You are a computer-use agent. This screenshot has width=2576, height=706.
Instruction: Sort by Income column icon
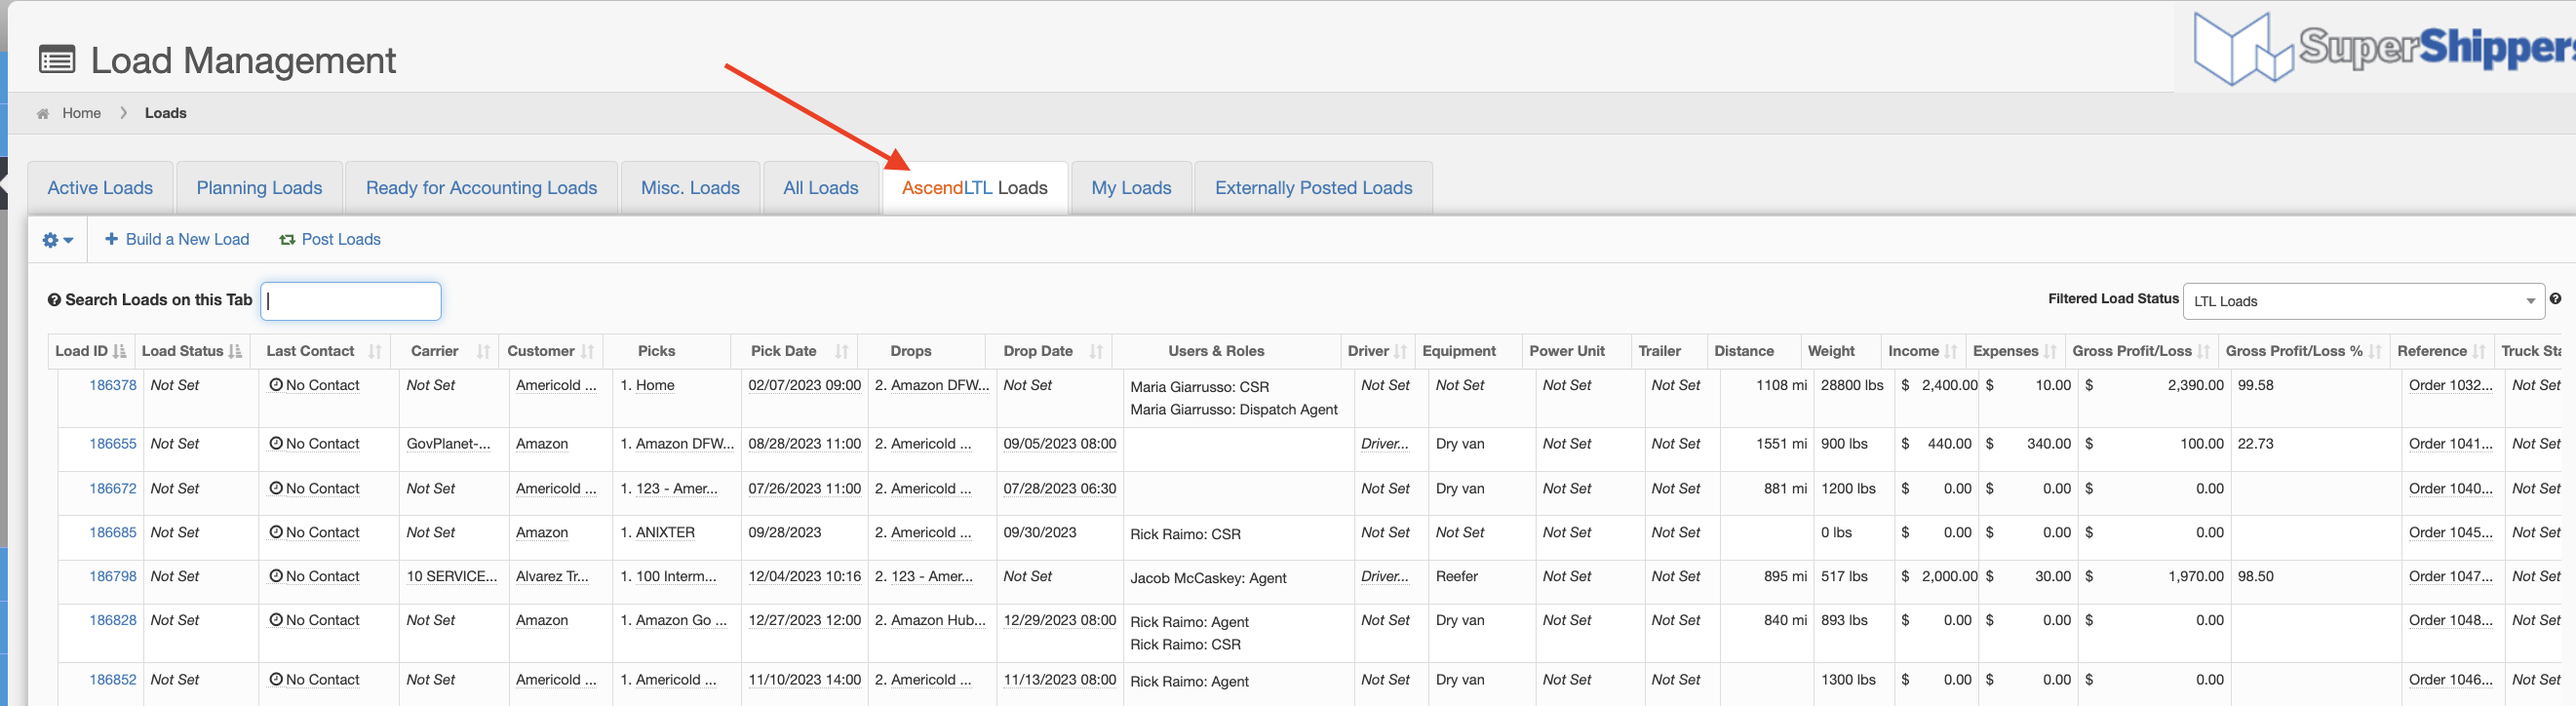click(1950, 352)
